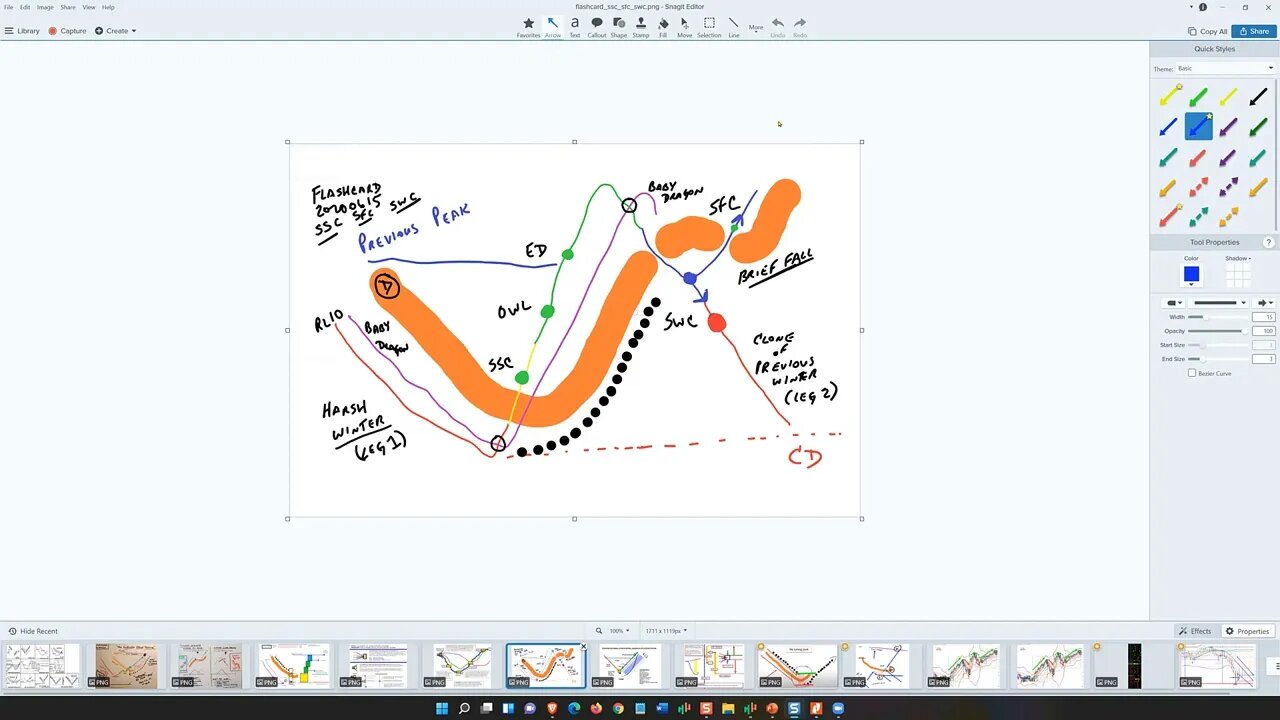Open the Share menu
The width and height of the screenshot is (1280, 720).
(68, 7)
